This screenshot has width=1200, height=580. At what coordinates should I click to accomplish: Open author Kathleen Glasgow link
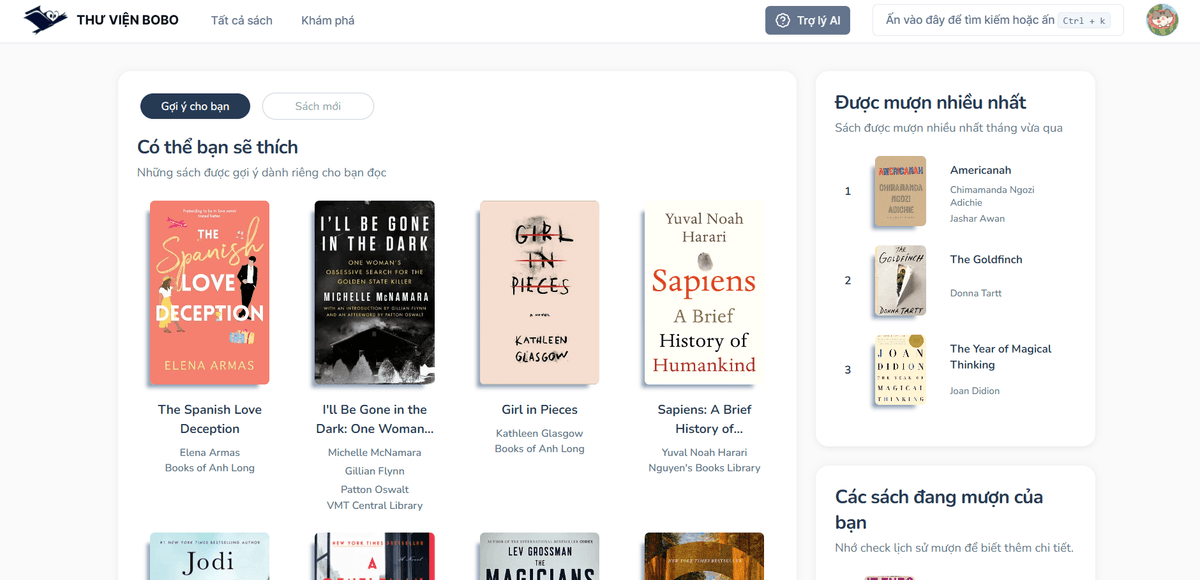(x=539, y=434)
